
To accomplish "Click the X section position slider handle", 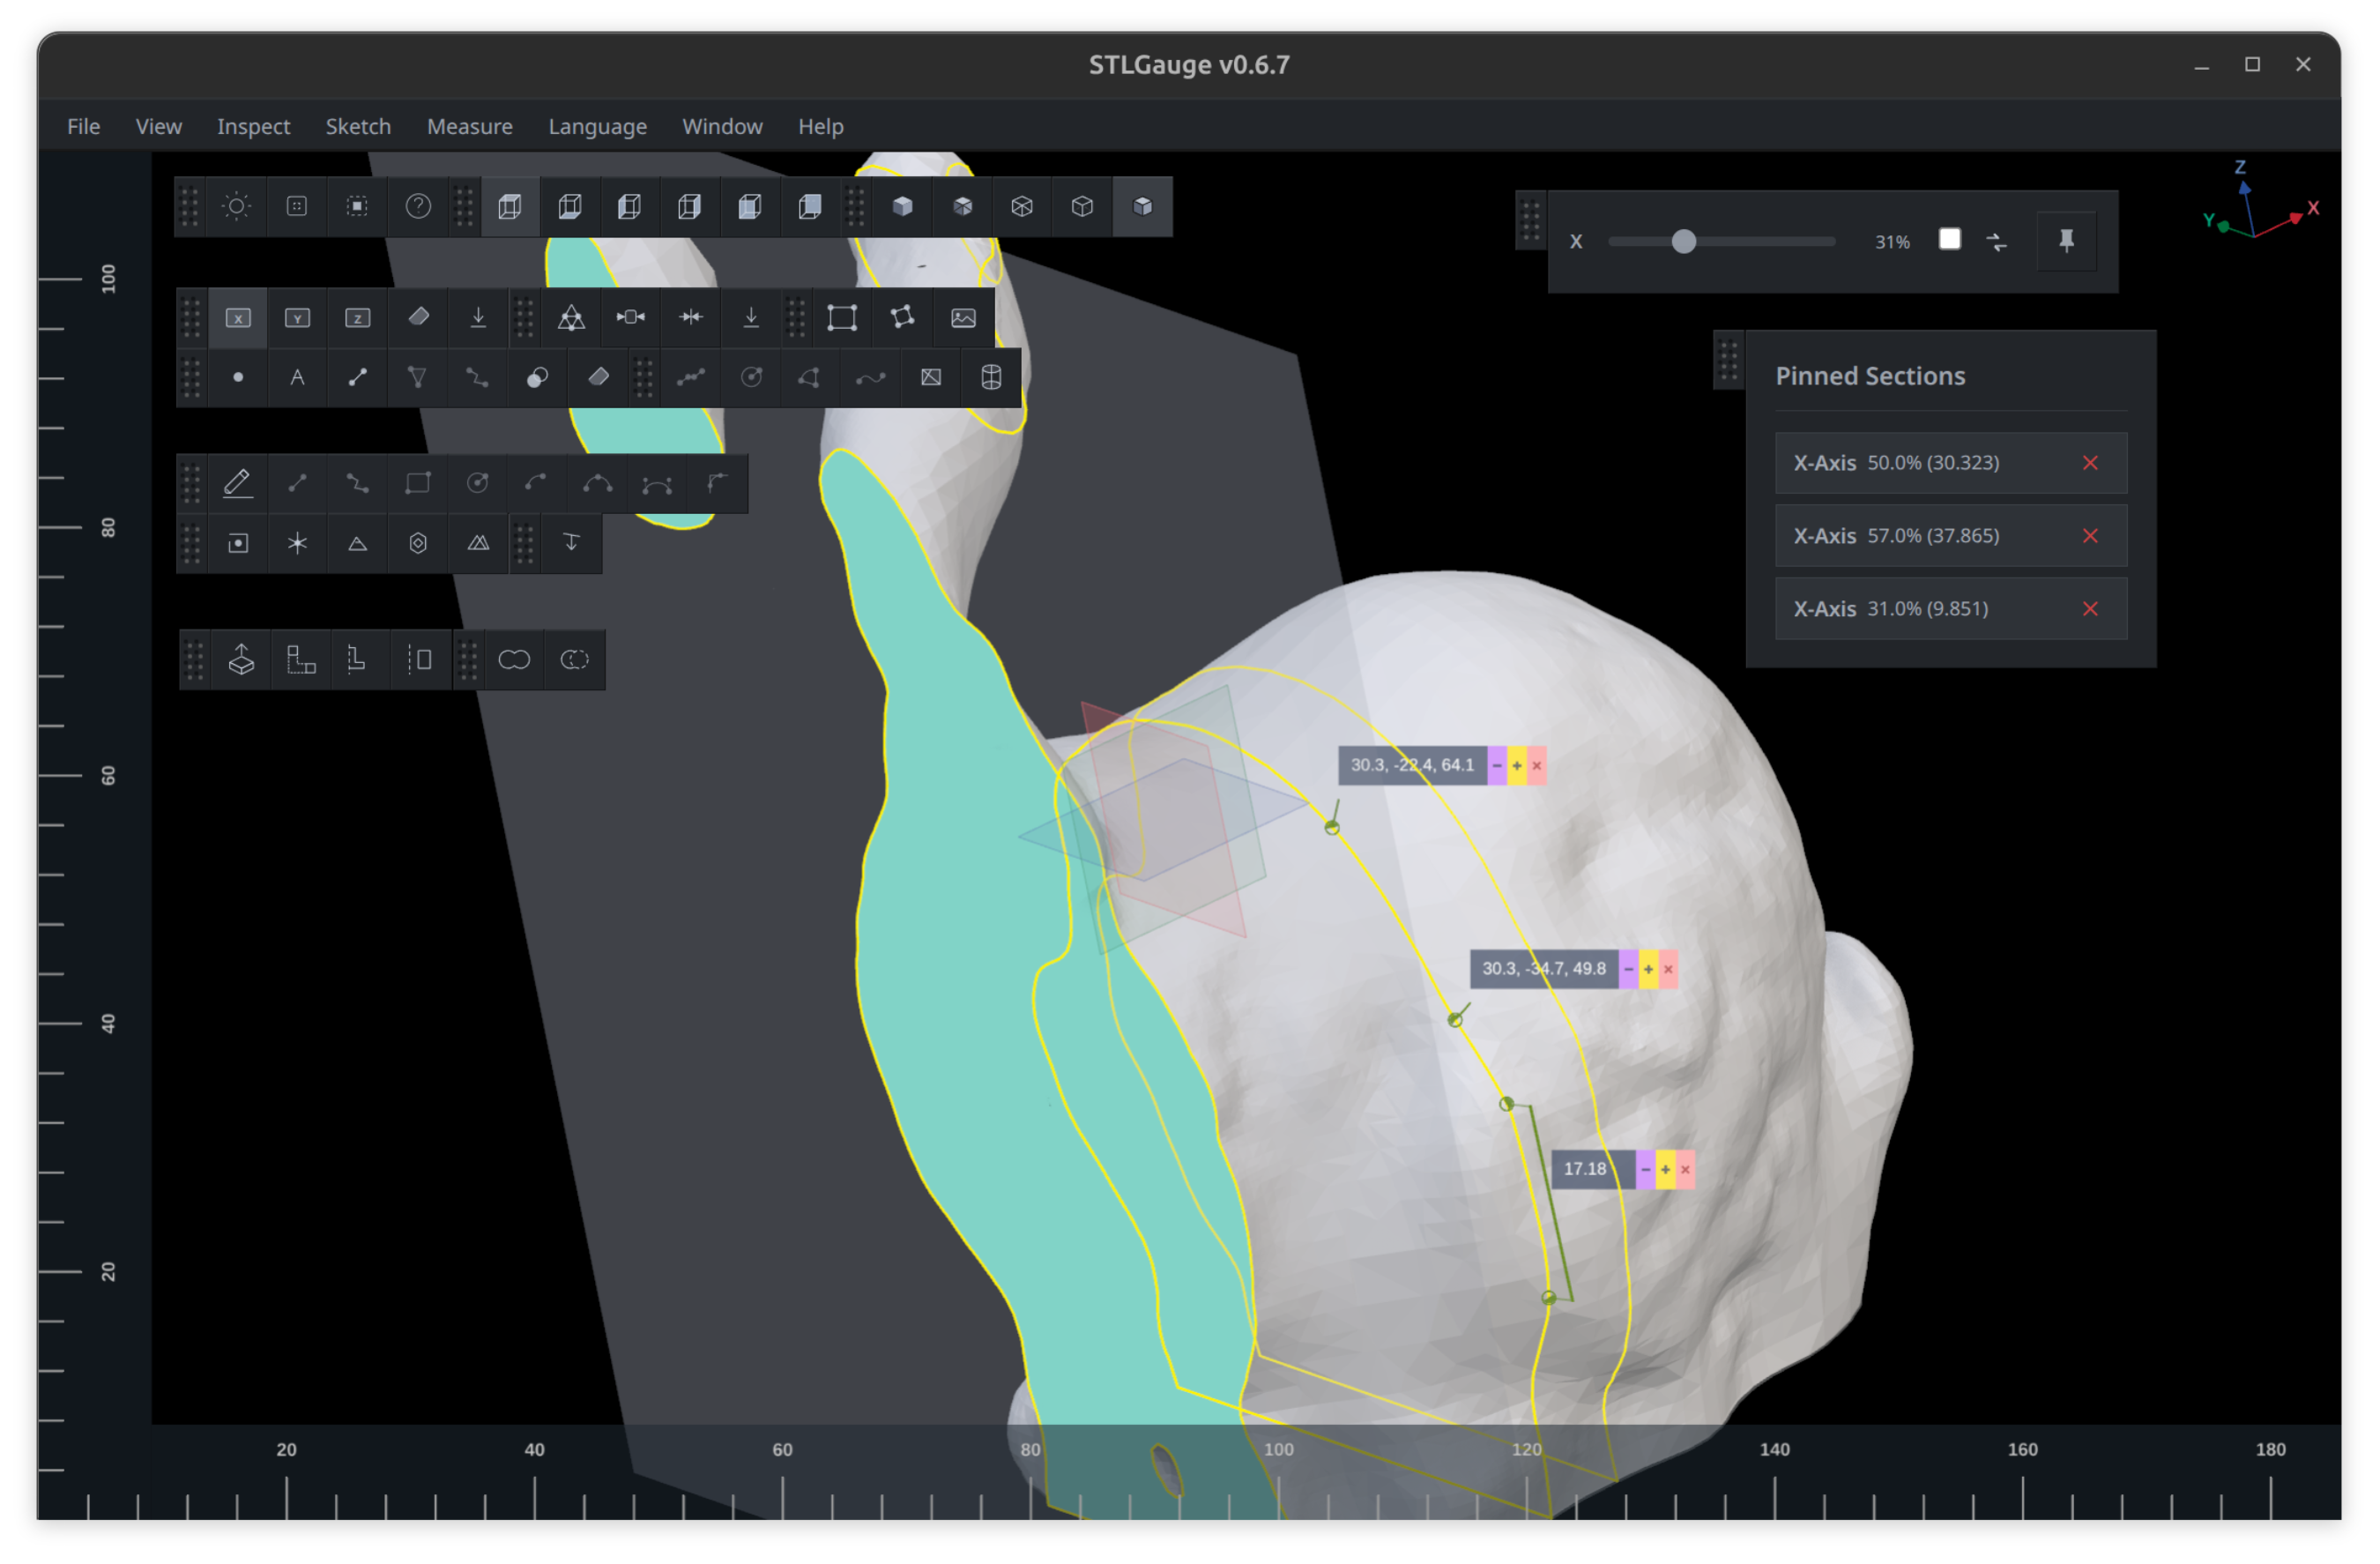I will [1684, 241].
